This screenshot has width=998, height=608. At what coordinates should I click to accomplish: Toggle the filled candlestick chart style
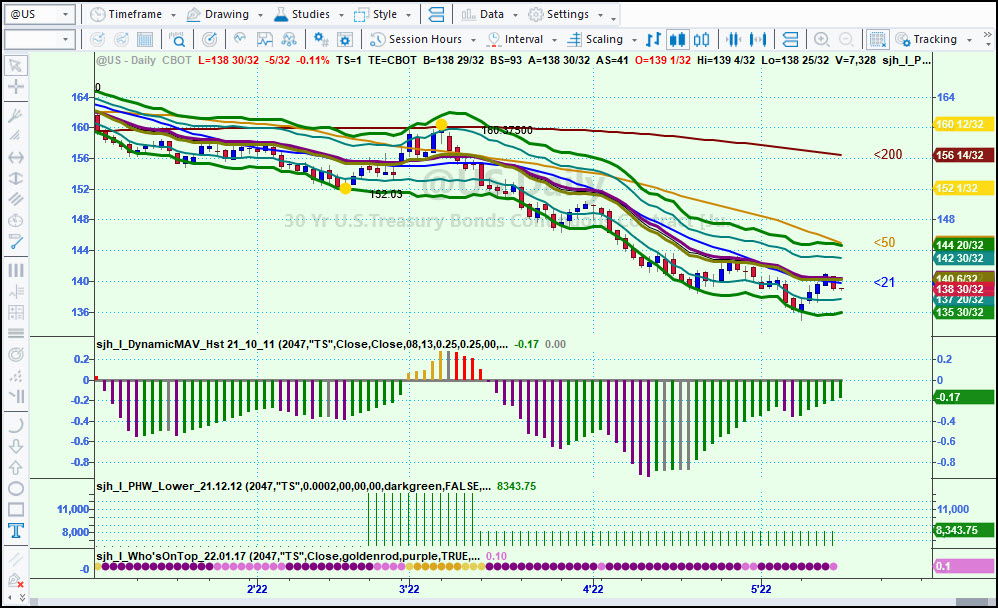[x=677, y=39]
